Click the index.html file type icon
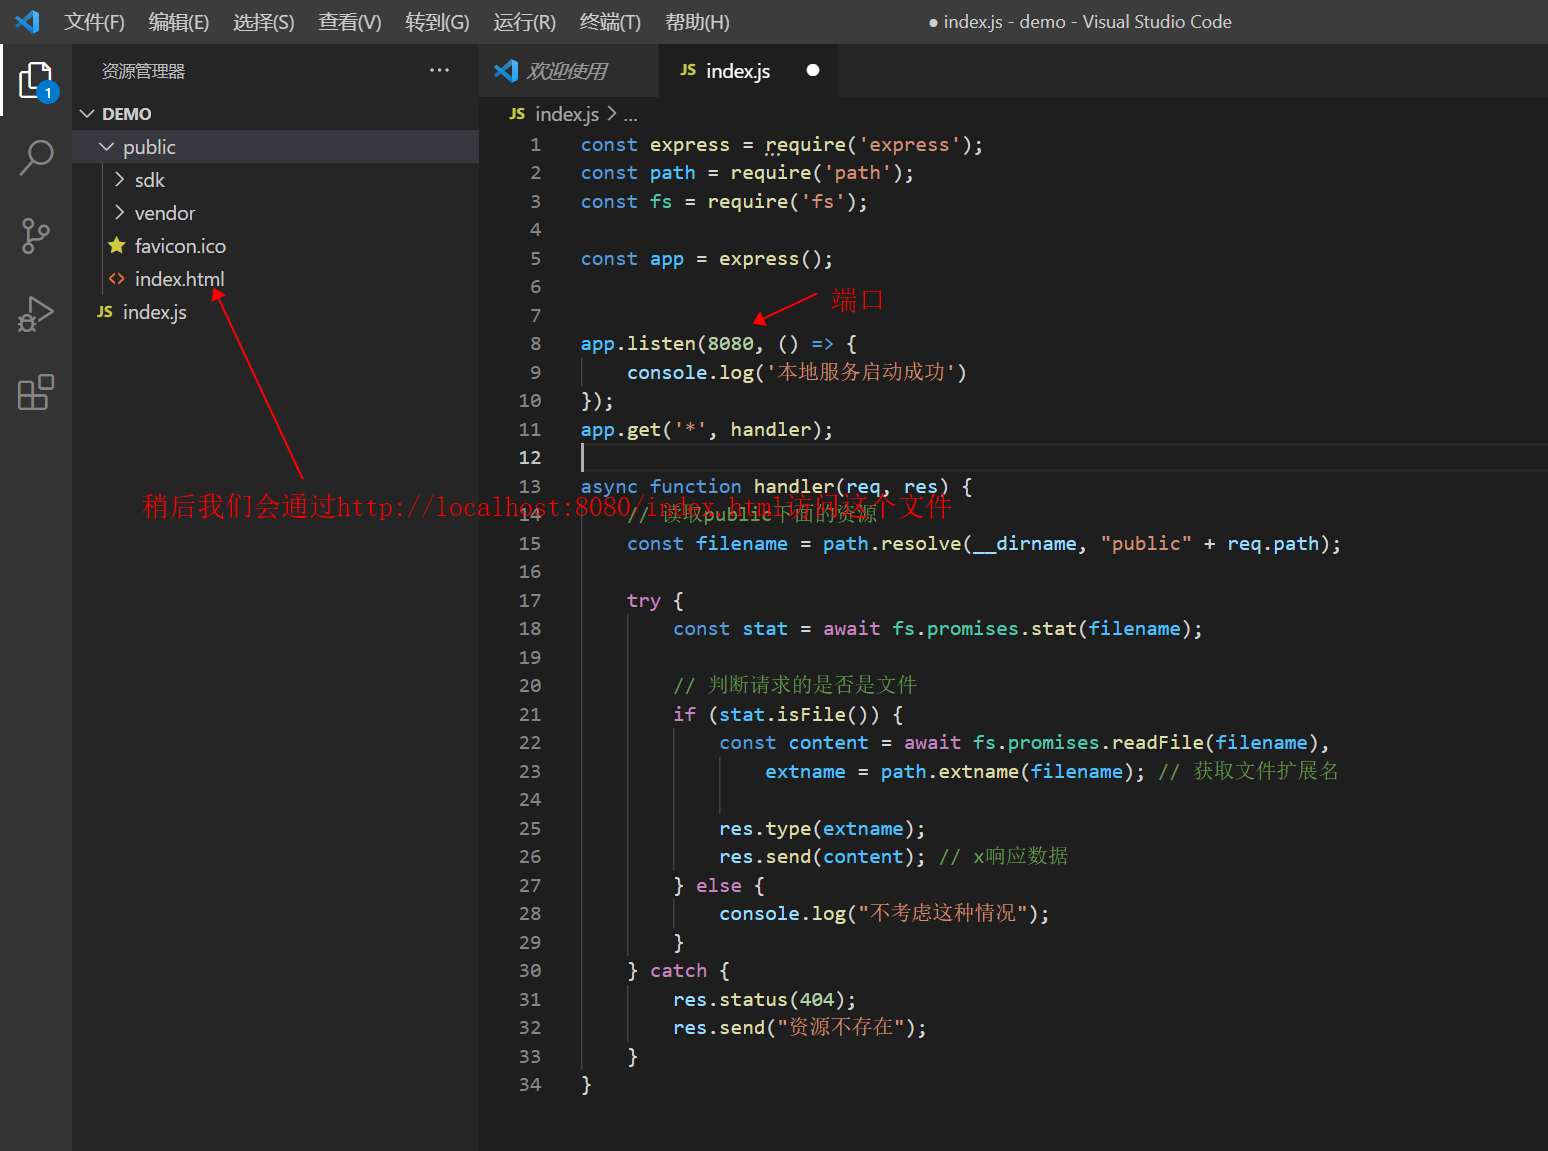Viewport: 1548px width, 1151px height. click(117, 279)
